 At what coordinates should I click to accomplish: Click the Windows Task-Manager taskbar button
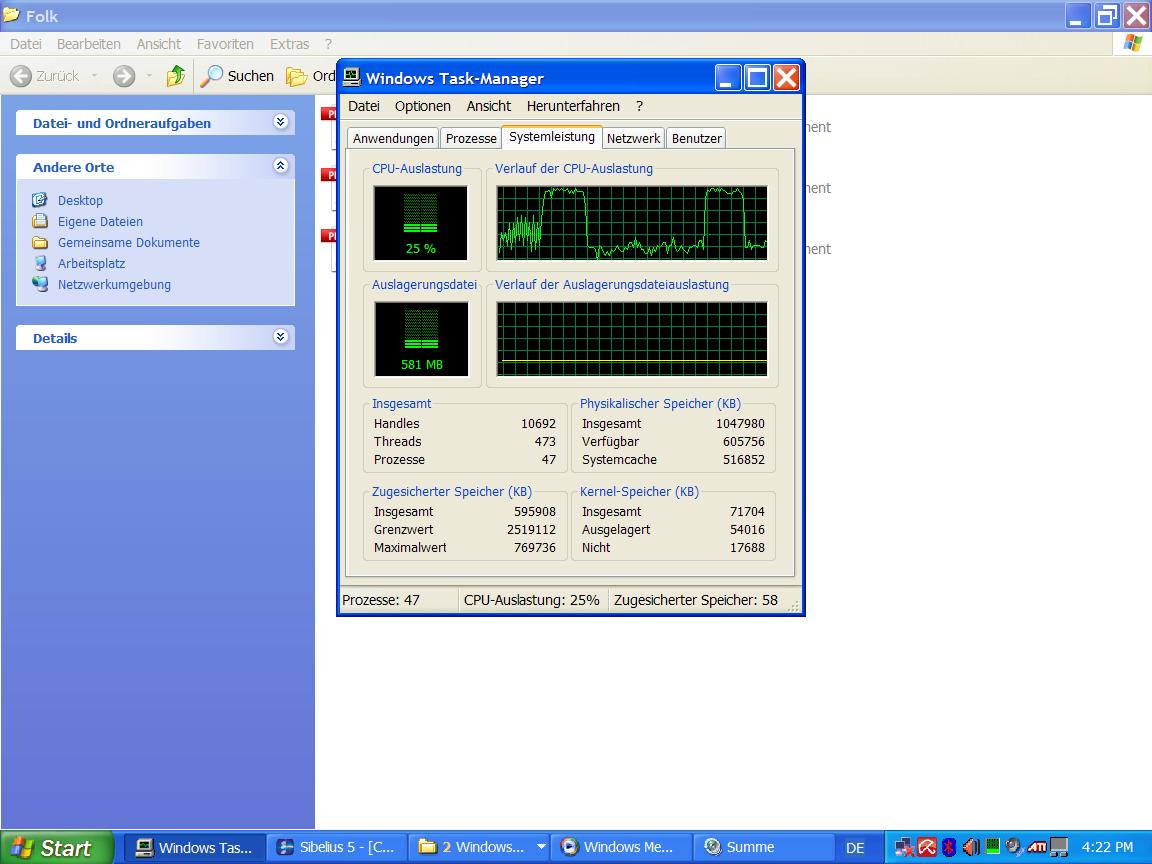194,847
